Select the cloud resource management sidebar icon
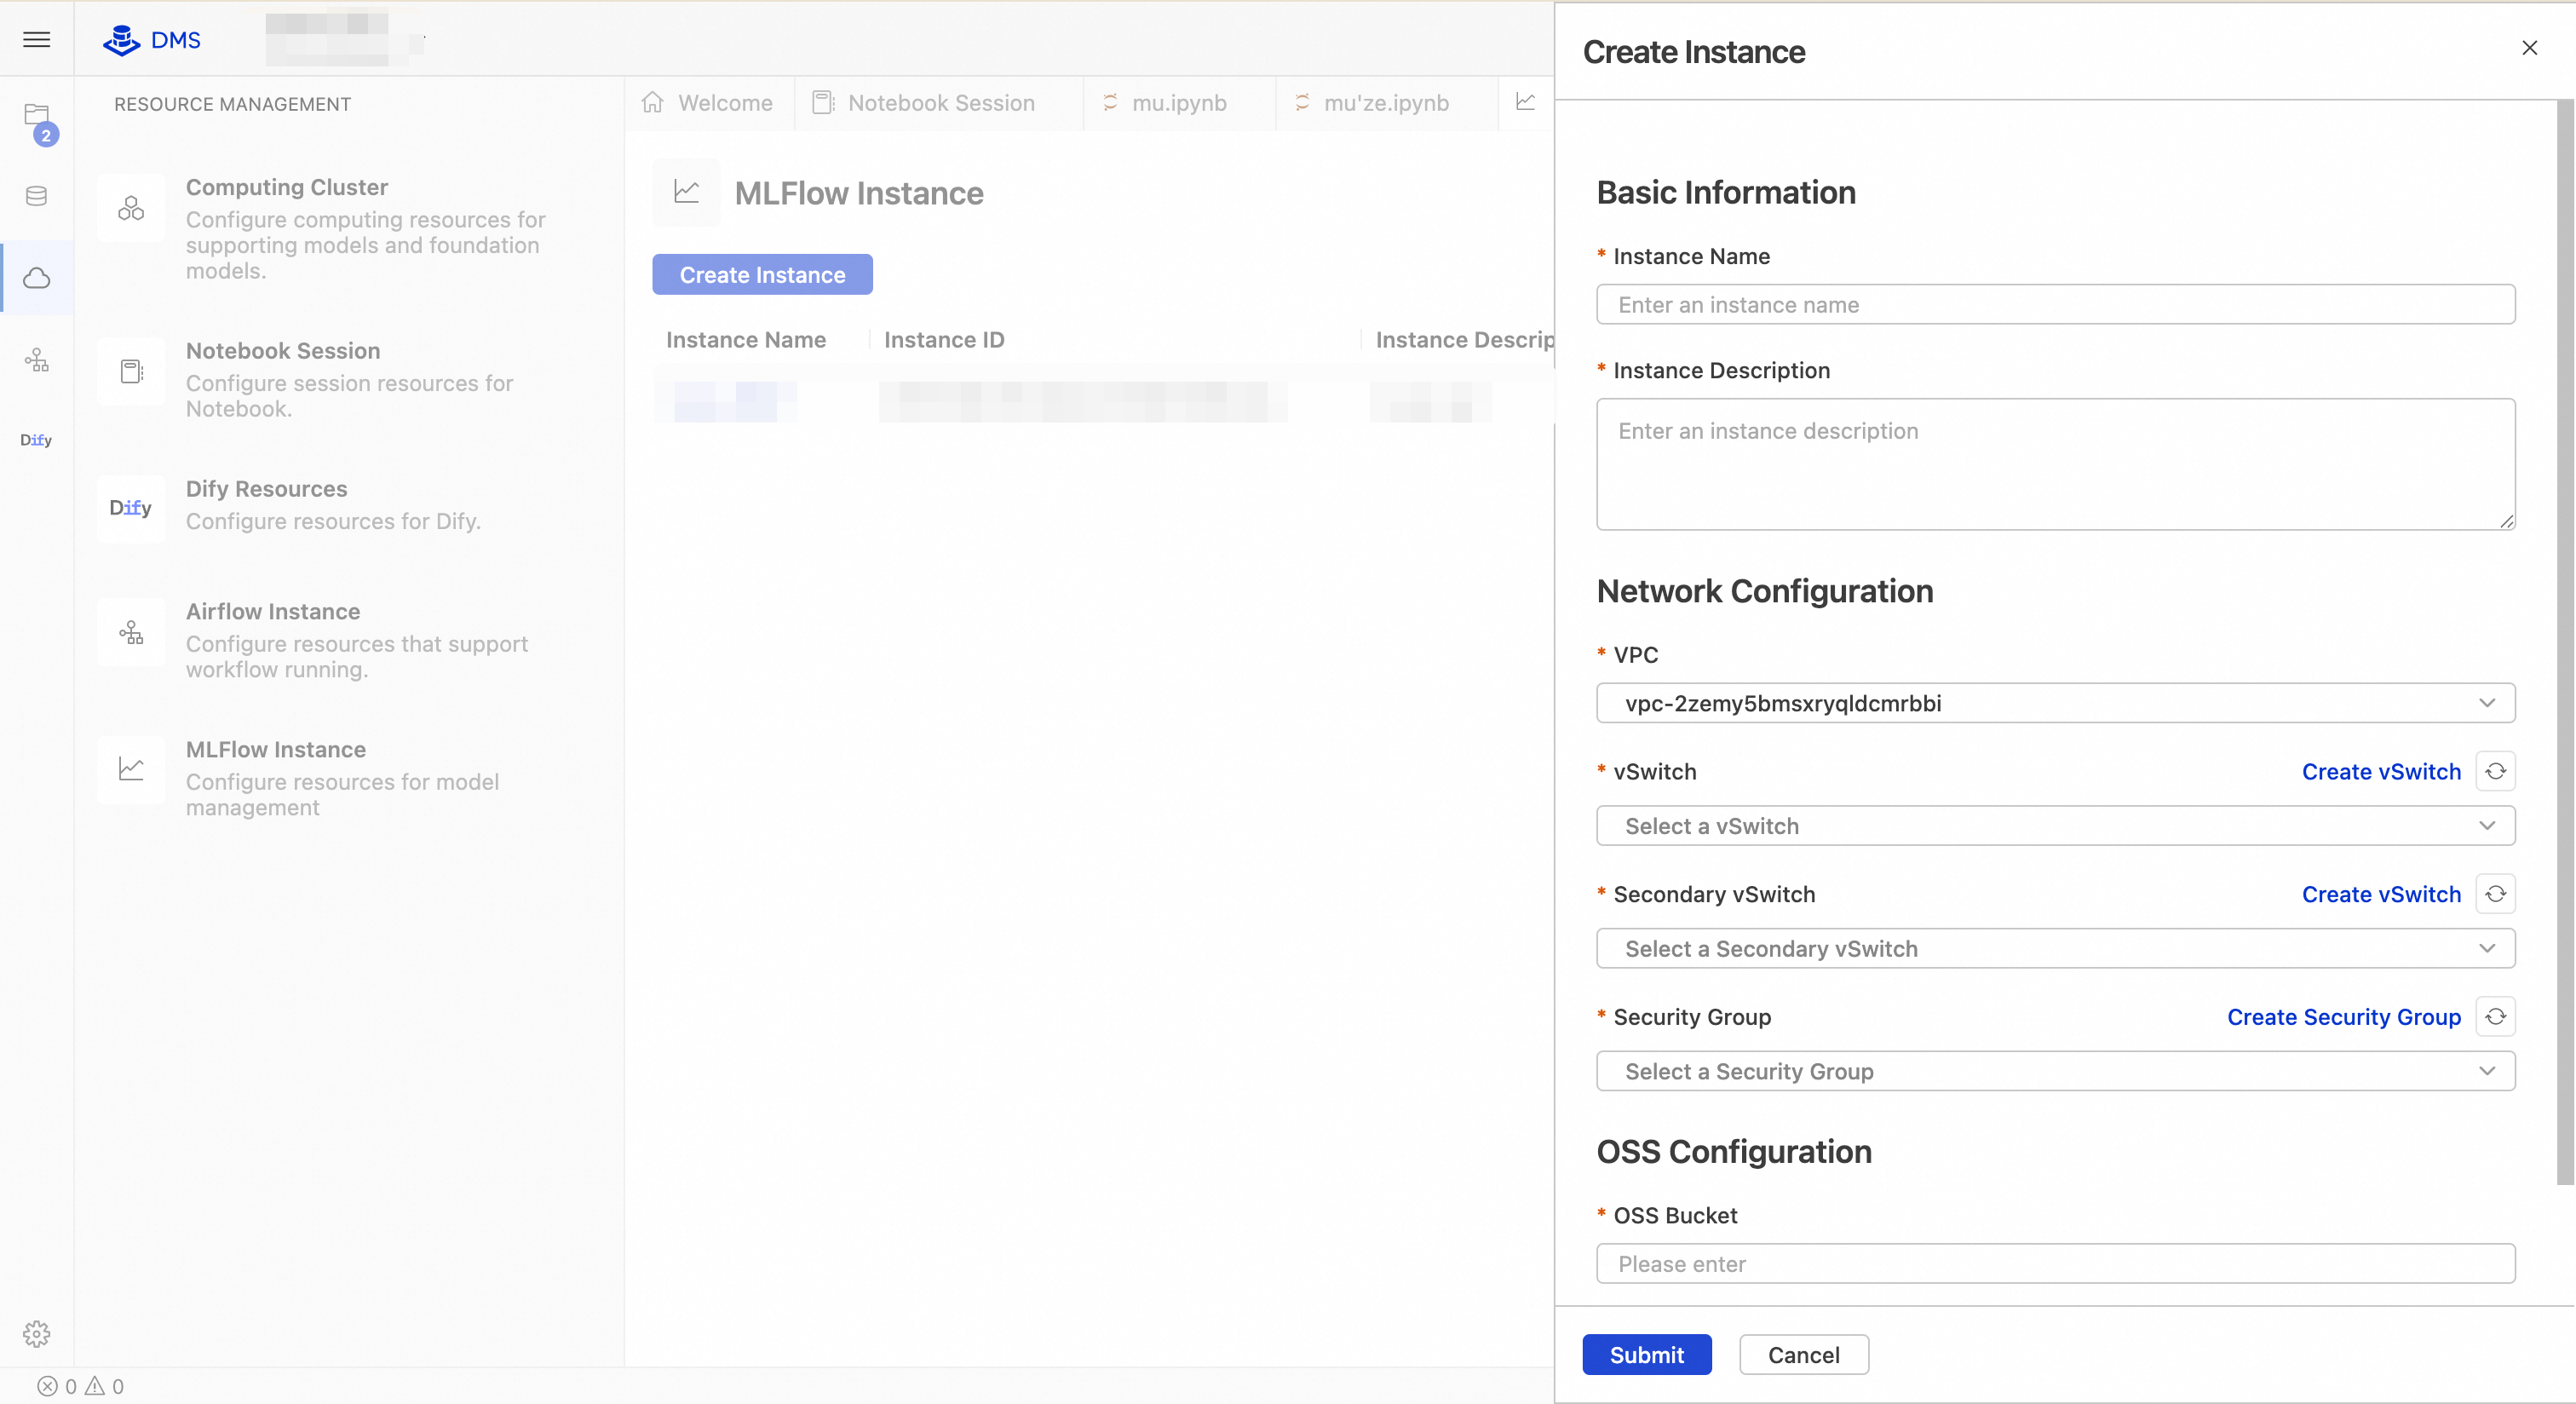 37,278
